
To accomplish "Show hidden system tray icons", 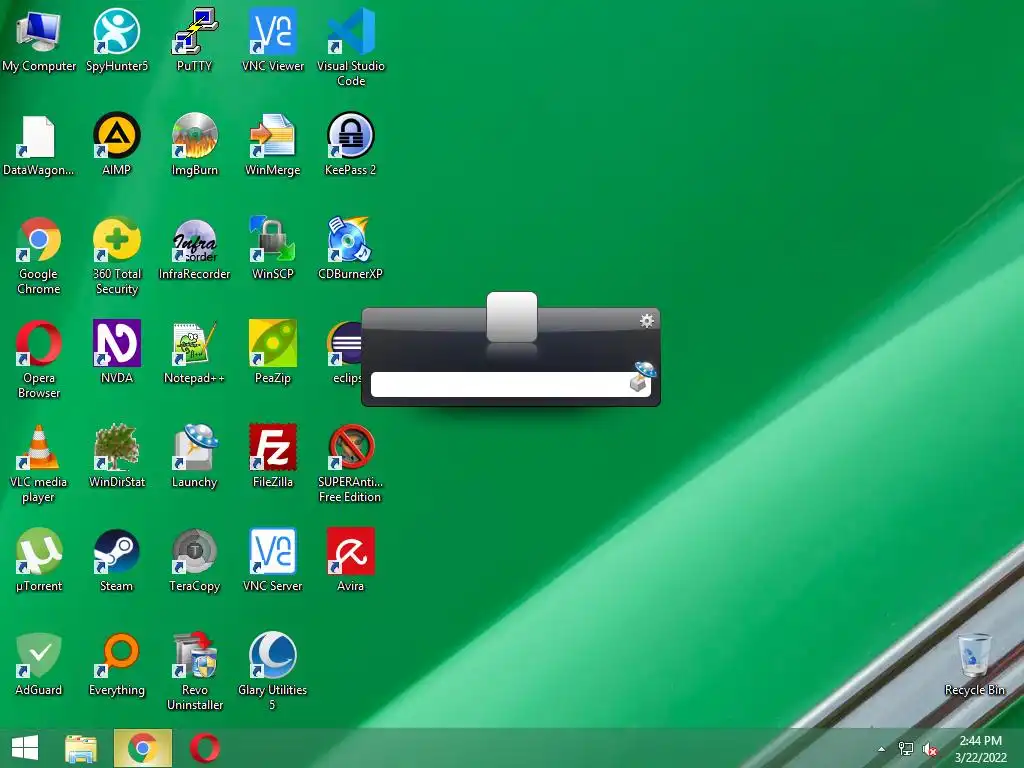I will (x=882, y=749).
